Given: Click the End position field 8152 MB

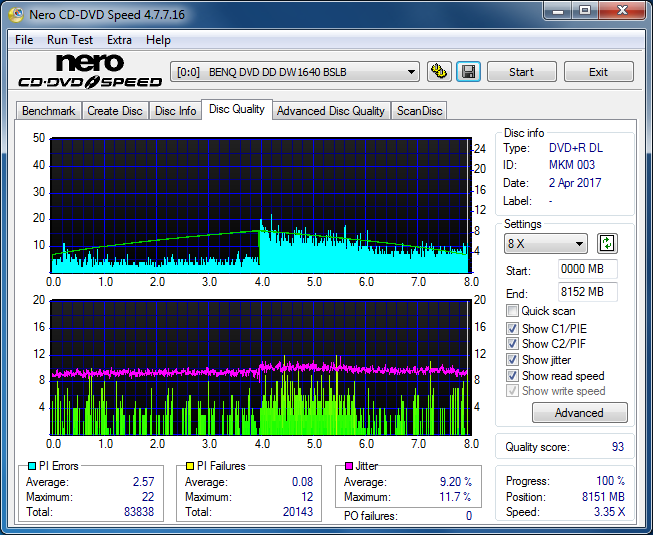Looking at the screenshot, I should pos(588,292).
